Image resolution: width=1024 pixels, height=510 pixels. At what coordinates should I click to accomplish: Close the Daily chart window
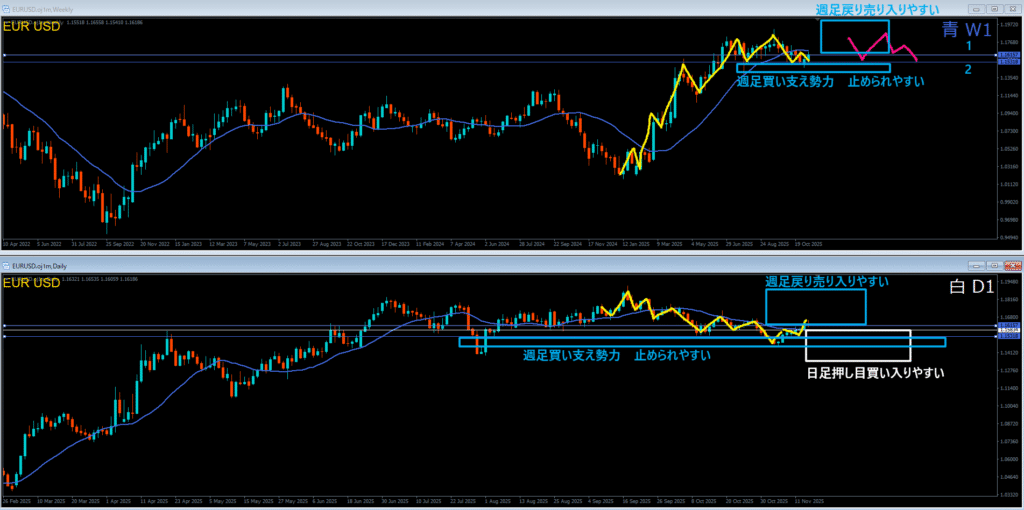coord(1012,265)
